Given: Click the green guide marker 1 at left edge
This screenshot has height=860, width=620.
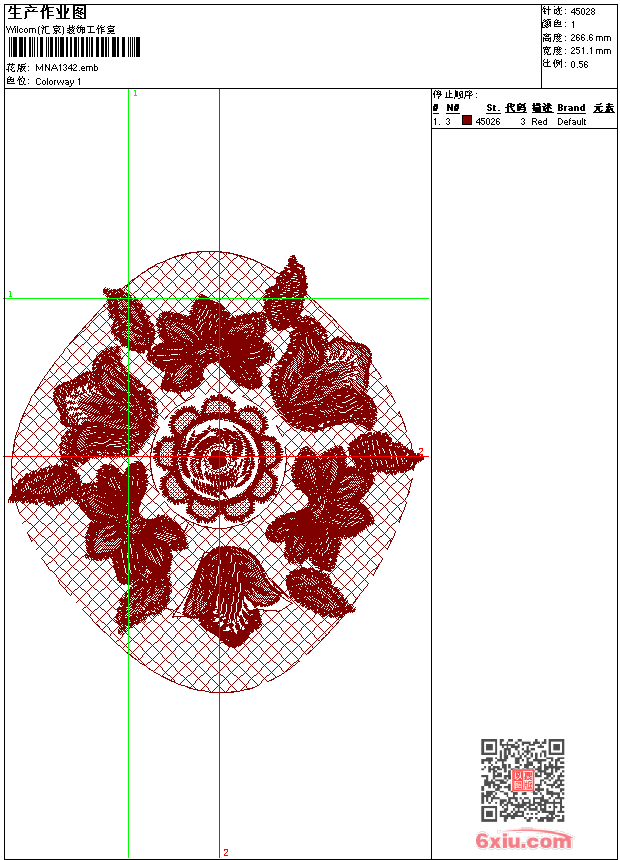Looking at the screenshot, I should [10, 295].
